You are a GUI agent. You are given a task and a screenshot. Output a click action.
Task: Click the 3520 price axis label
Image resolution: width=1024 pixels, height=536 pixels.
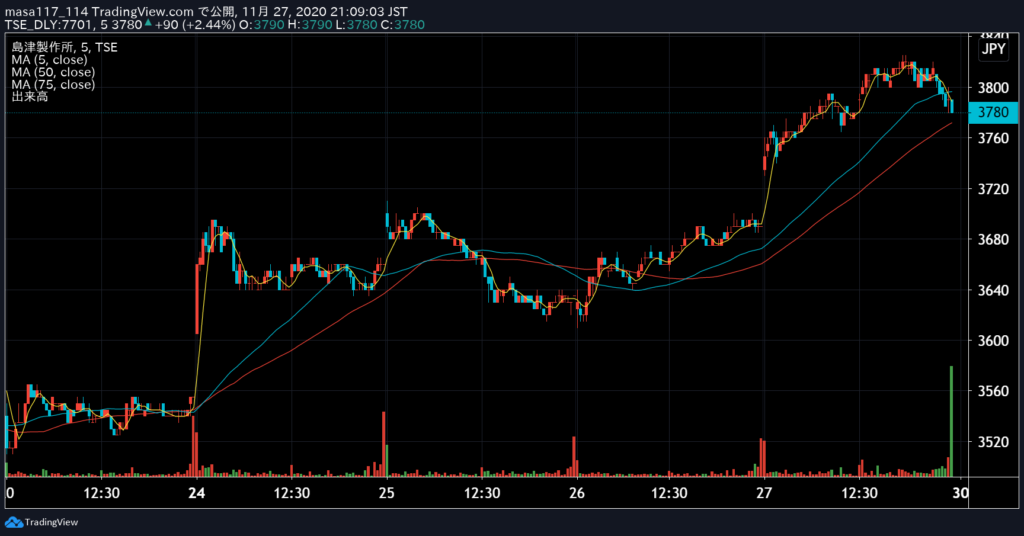(993, 442)
